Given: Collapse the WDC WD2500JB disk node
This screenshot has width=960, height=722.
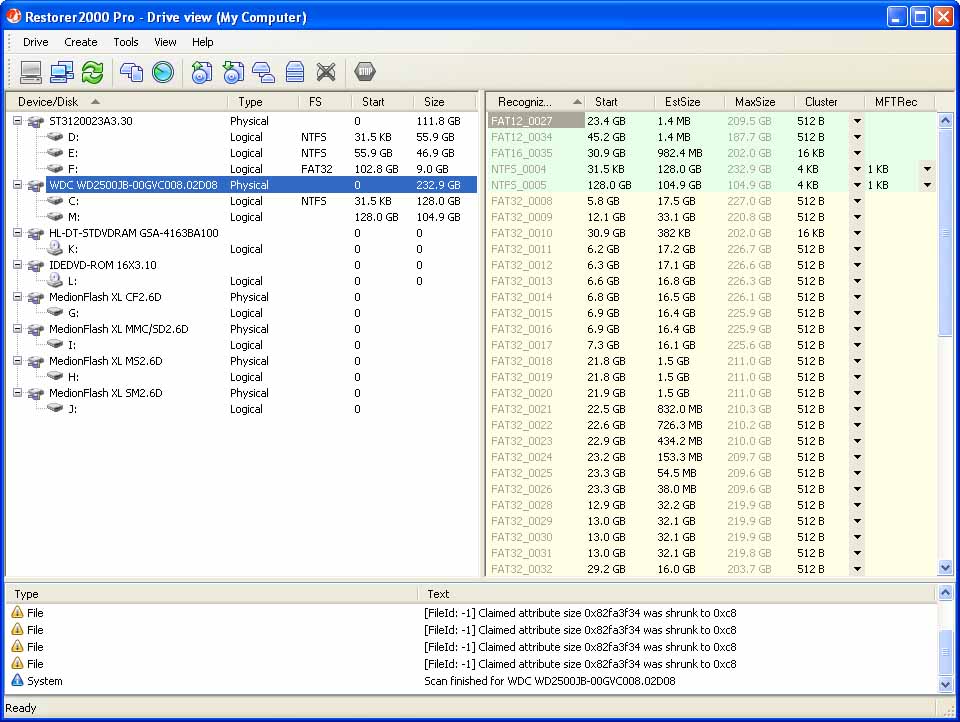Looking at the screenshot, I should click(x=18, y=185).
